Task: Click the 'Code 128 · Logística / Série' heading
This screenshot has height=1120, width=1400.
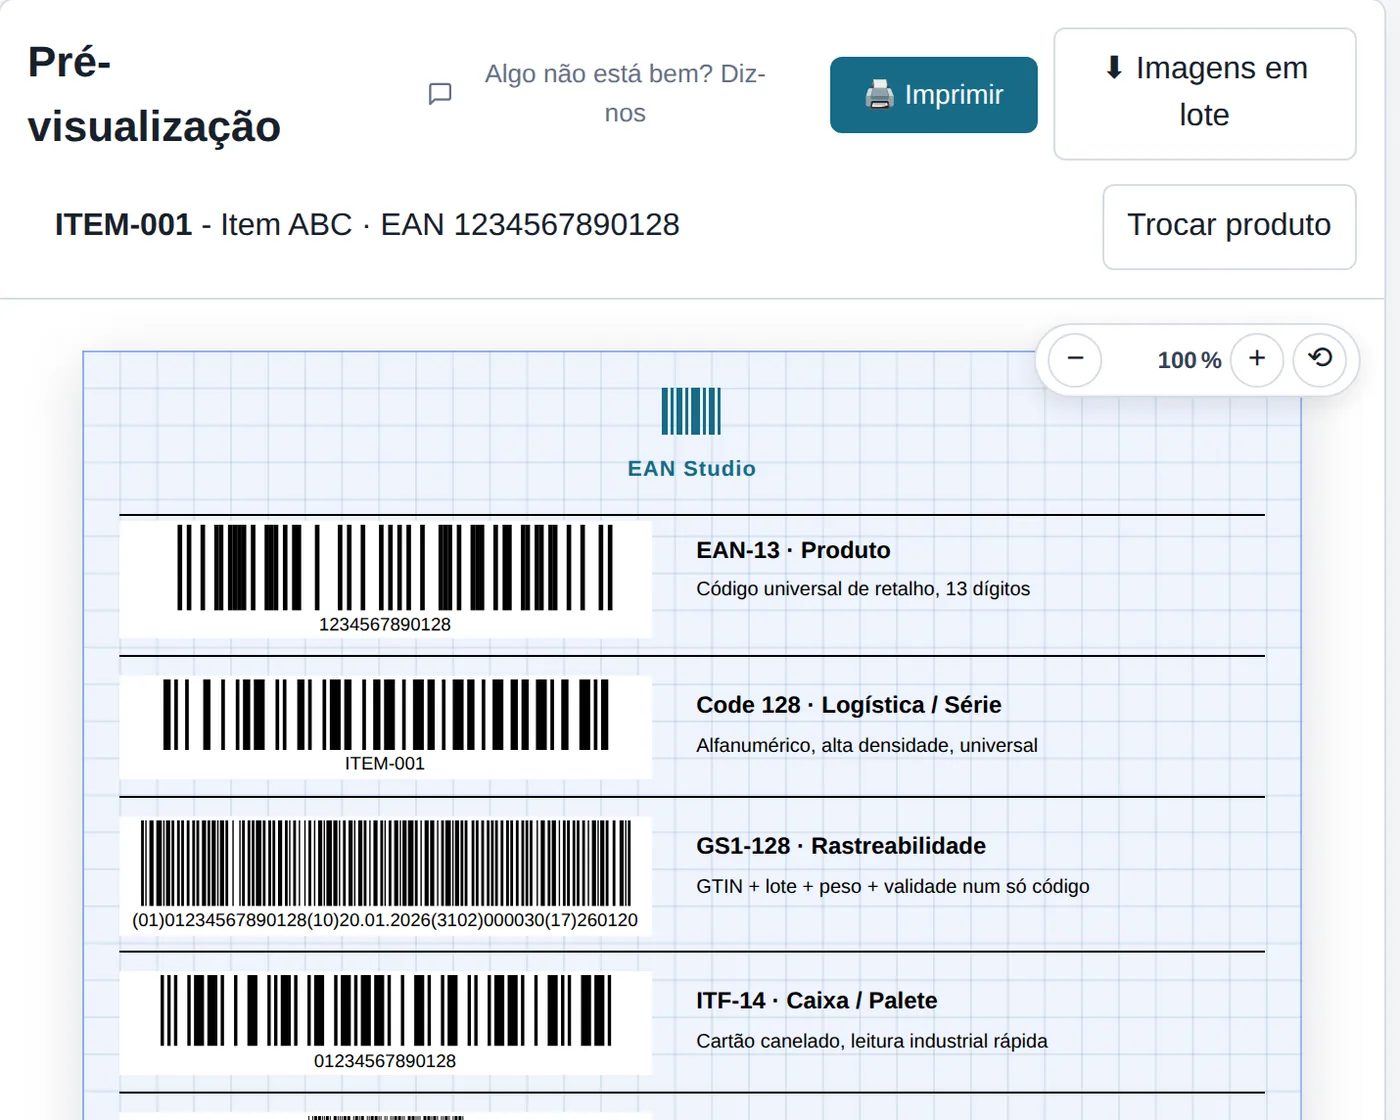Action: click(x=849, y=705)
